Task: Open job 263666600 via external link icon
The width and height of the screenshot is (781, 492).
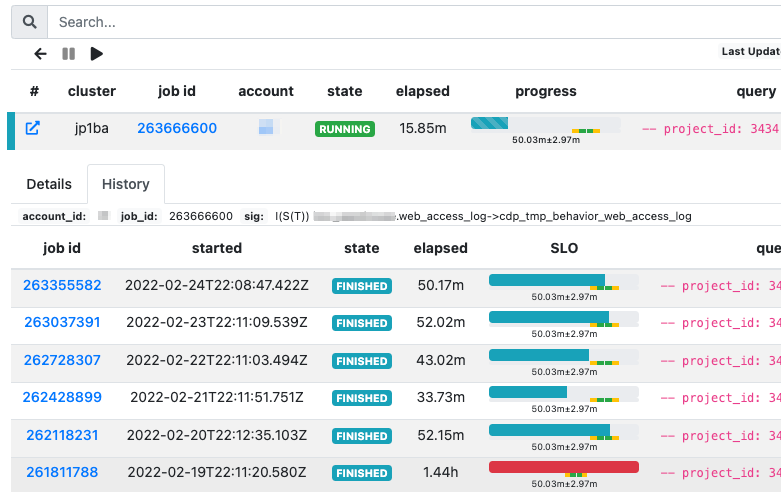Action: 33,129
